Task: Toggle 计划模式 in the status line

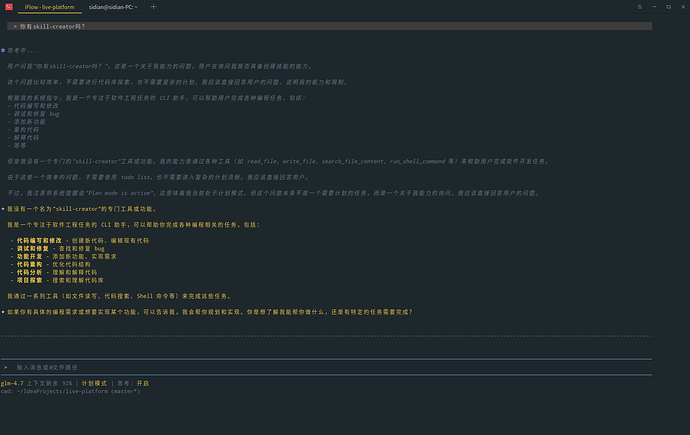Action: pyautogui.click(x=98, y=382)
